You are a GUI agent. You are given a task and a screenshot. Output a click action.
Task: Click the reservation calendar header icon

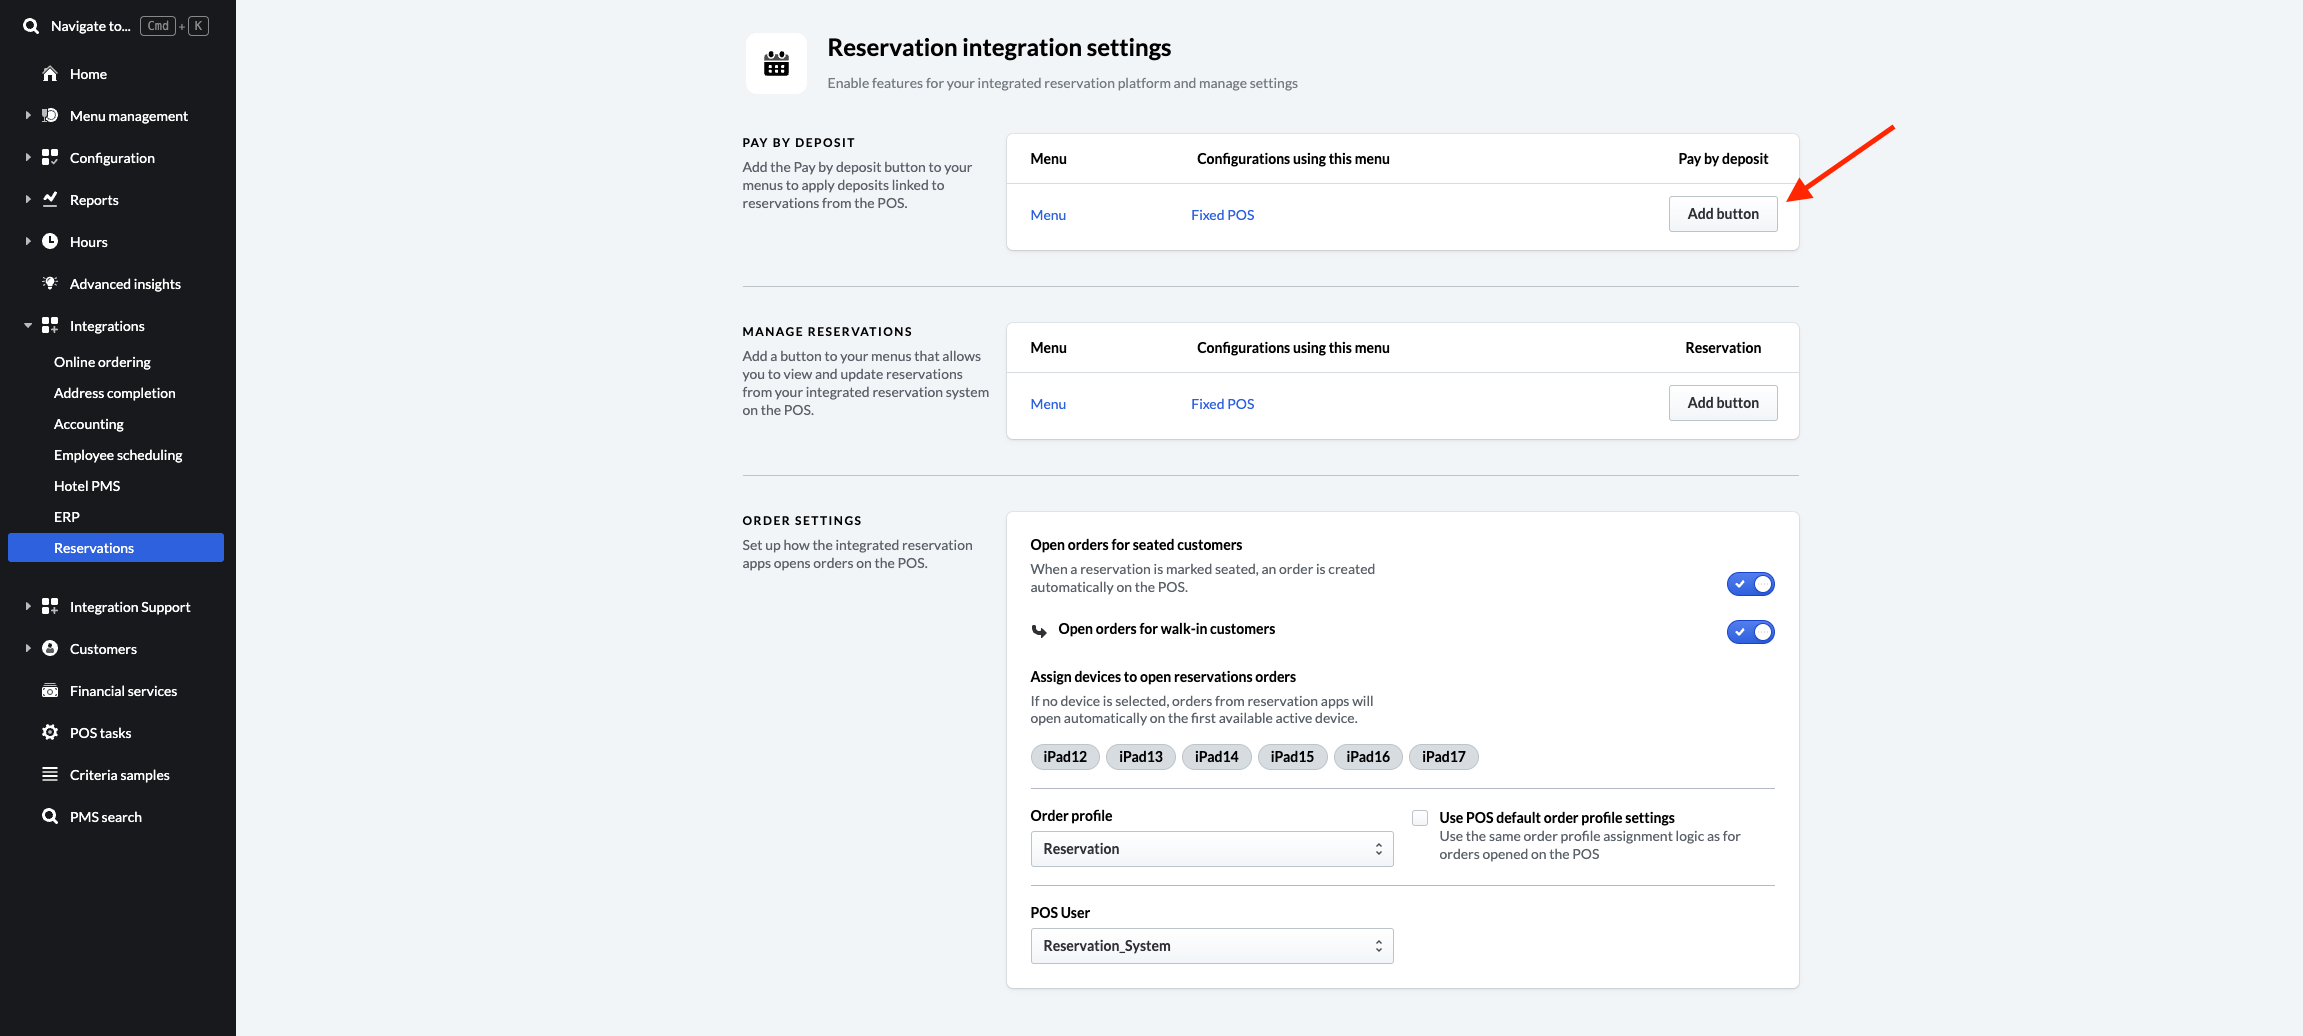776,64
